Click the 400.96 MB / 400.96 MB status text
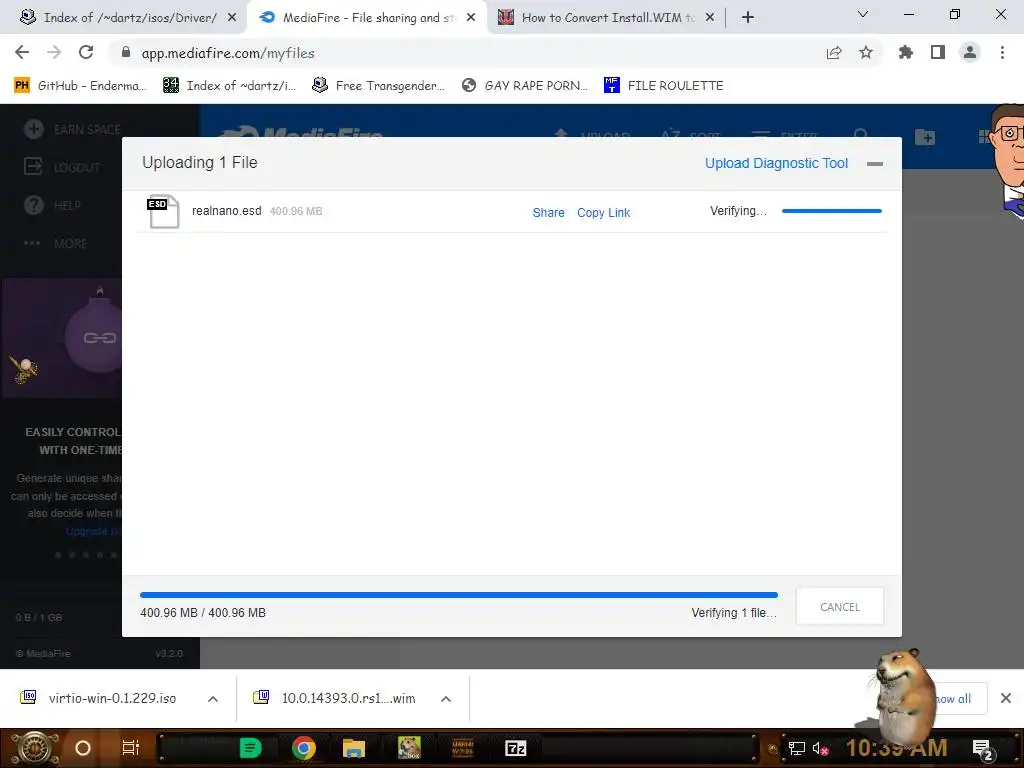This screenshot has width=1024, height=768. click(203, 613)
